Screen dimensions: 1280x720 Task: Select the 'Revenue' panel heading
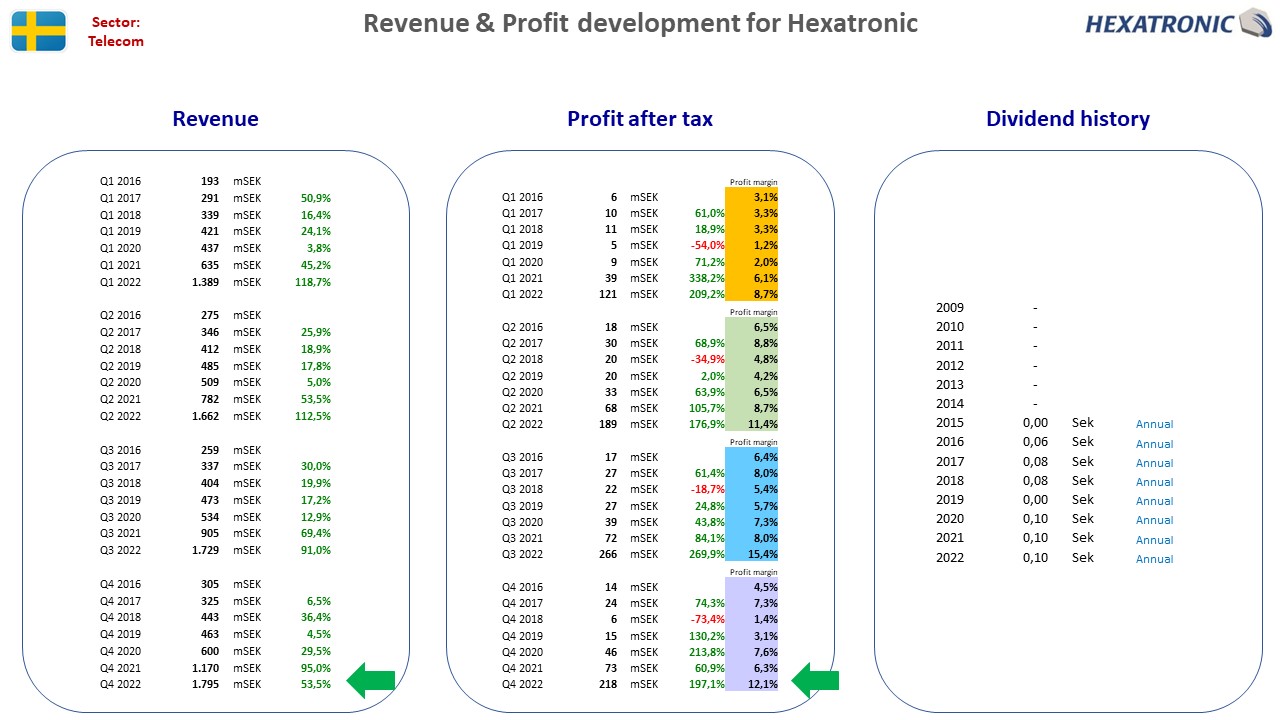215,119
